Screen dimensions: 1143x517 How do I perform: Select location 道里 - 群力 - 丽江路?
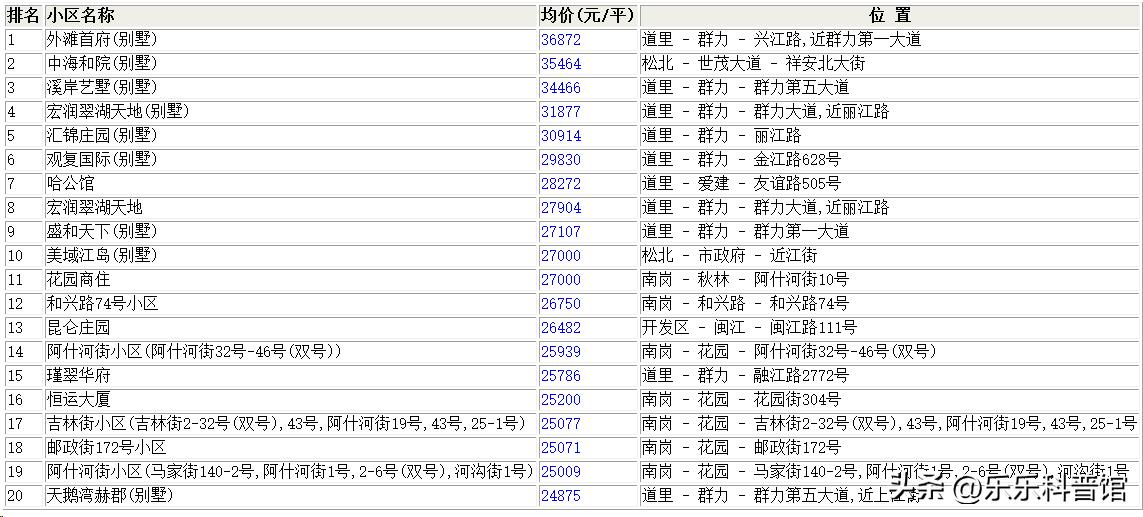(x=889, y=136)
